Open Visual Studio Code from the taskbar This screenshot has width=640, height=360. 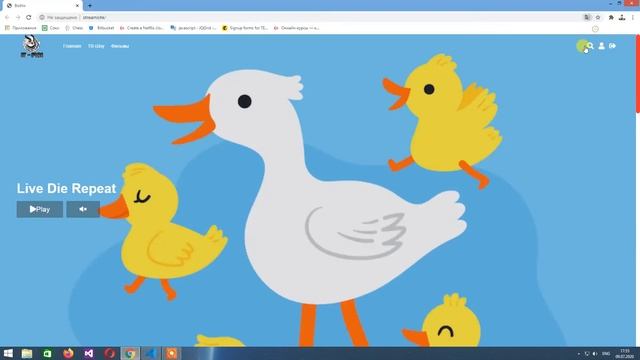(151, 353)
